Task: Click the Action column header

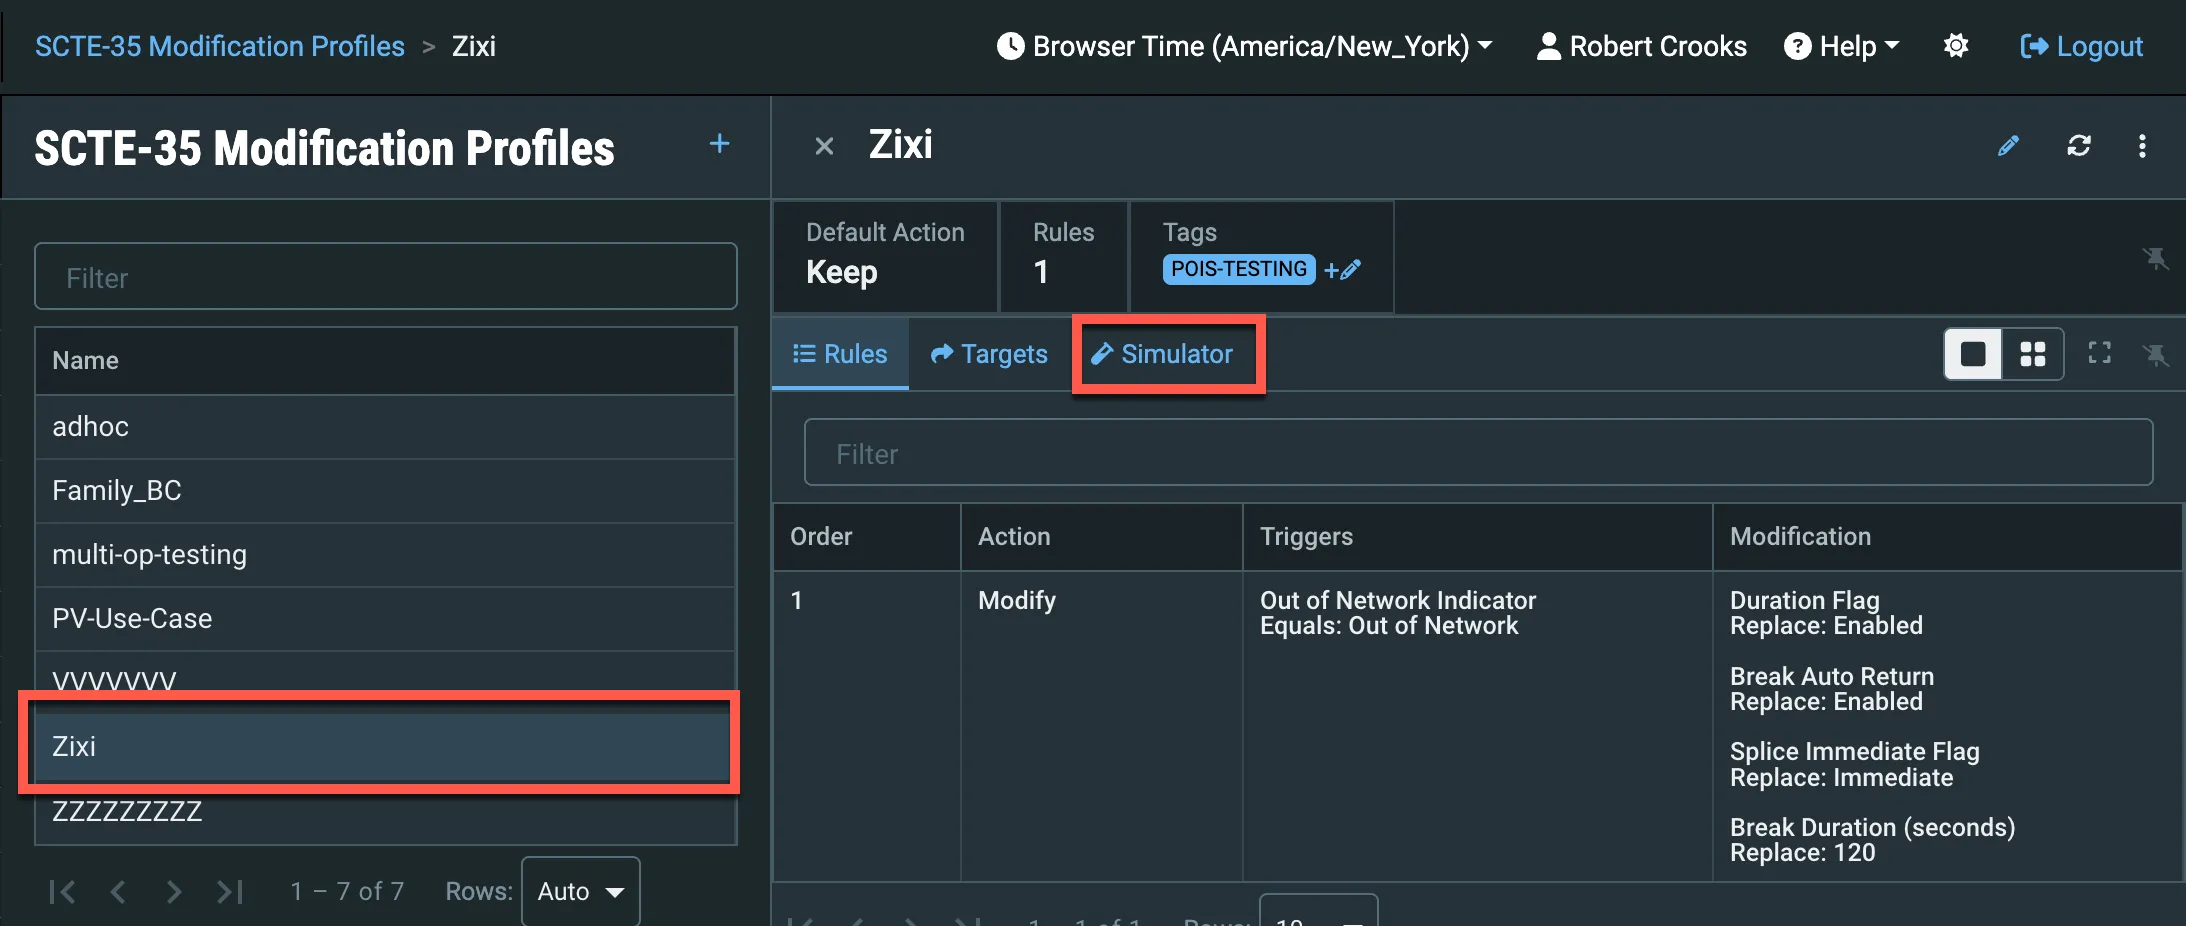Action: [x=1102, y=537]
